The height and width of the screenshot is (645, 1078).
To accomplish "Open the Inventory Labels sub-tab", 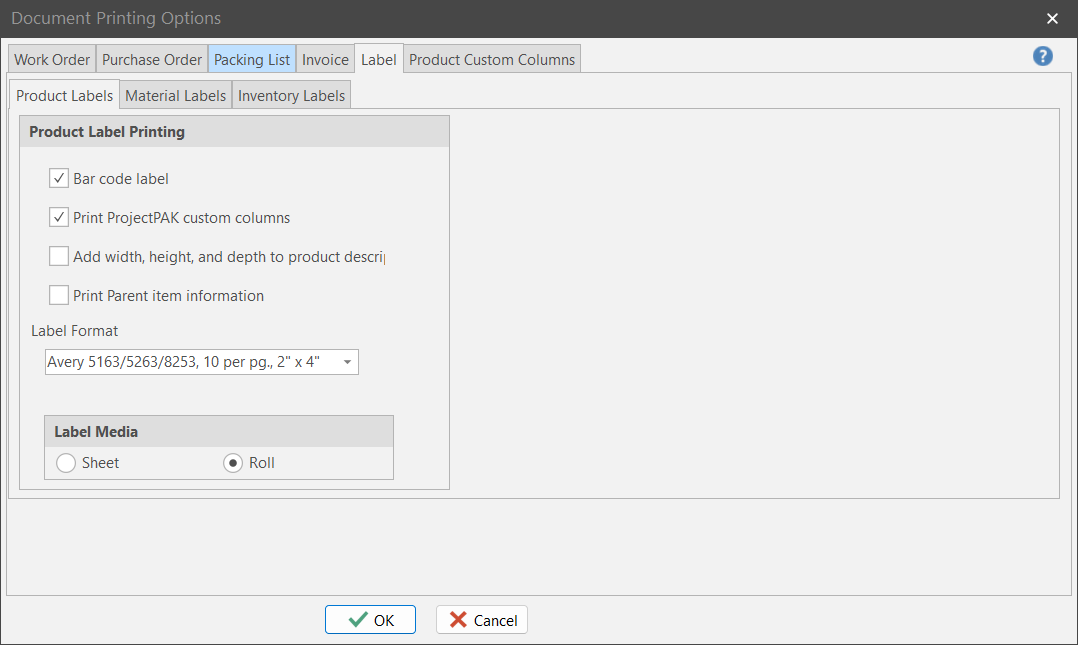I will [291, 96].
